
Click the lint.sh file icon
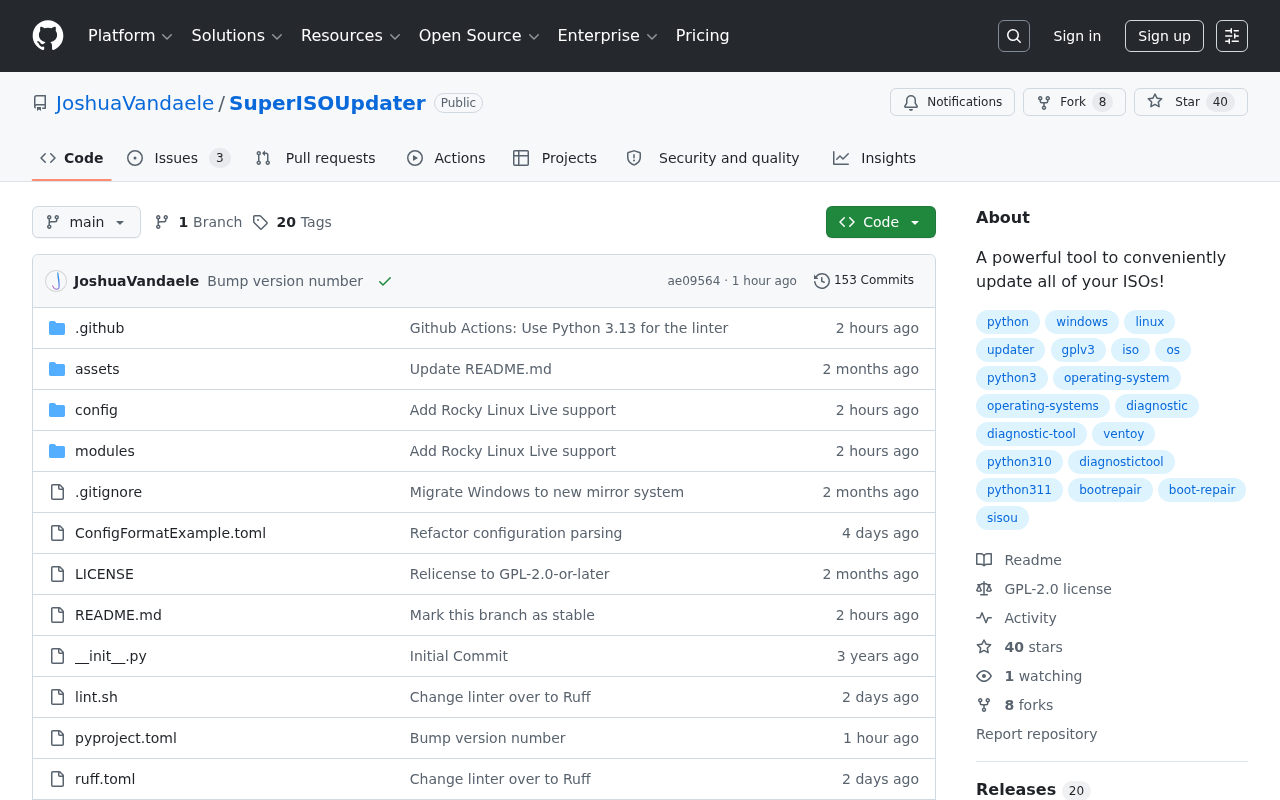click(57, 697)
